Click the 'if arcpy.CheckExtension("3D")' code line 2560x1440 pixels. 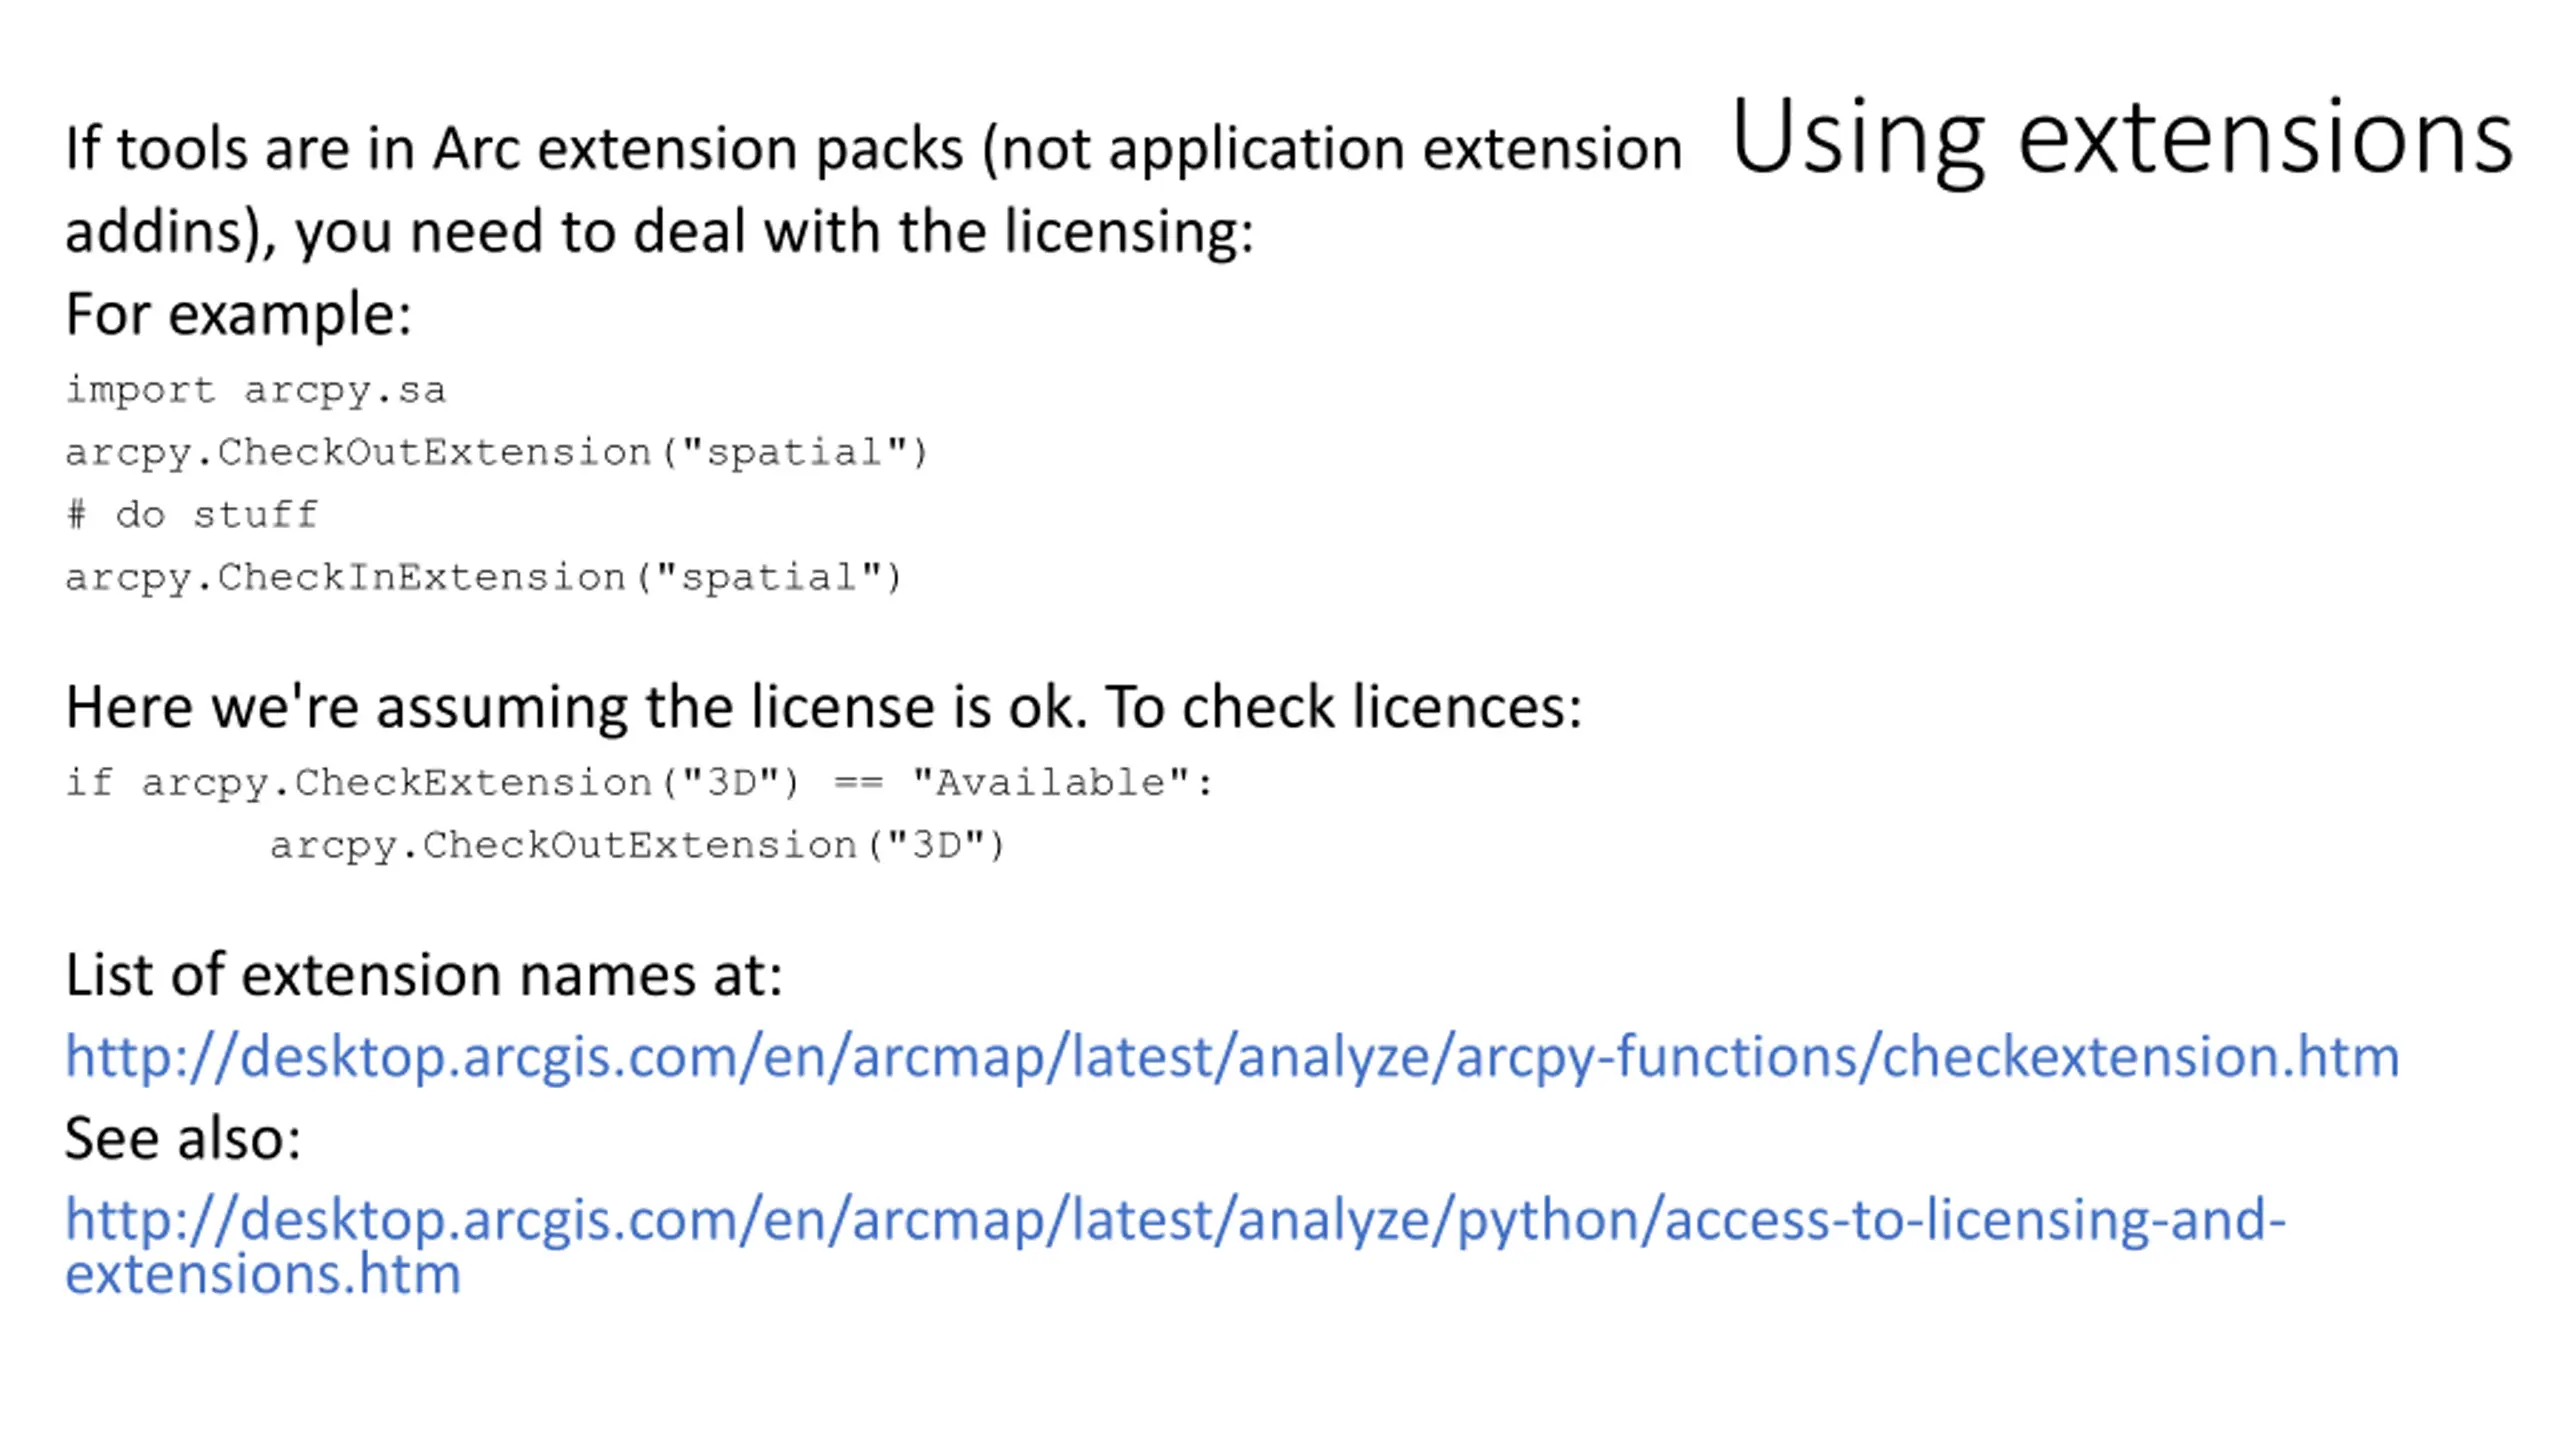[639, 782]
